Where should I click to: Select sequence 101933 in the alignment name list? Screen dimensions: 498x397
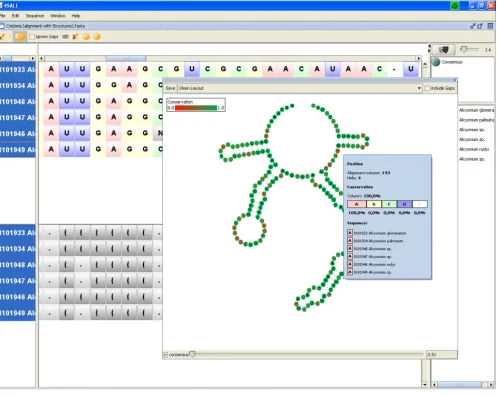(18, 69)
